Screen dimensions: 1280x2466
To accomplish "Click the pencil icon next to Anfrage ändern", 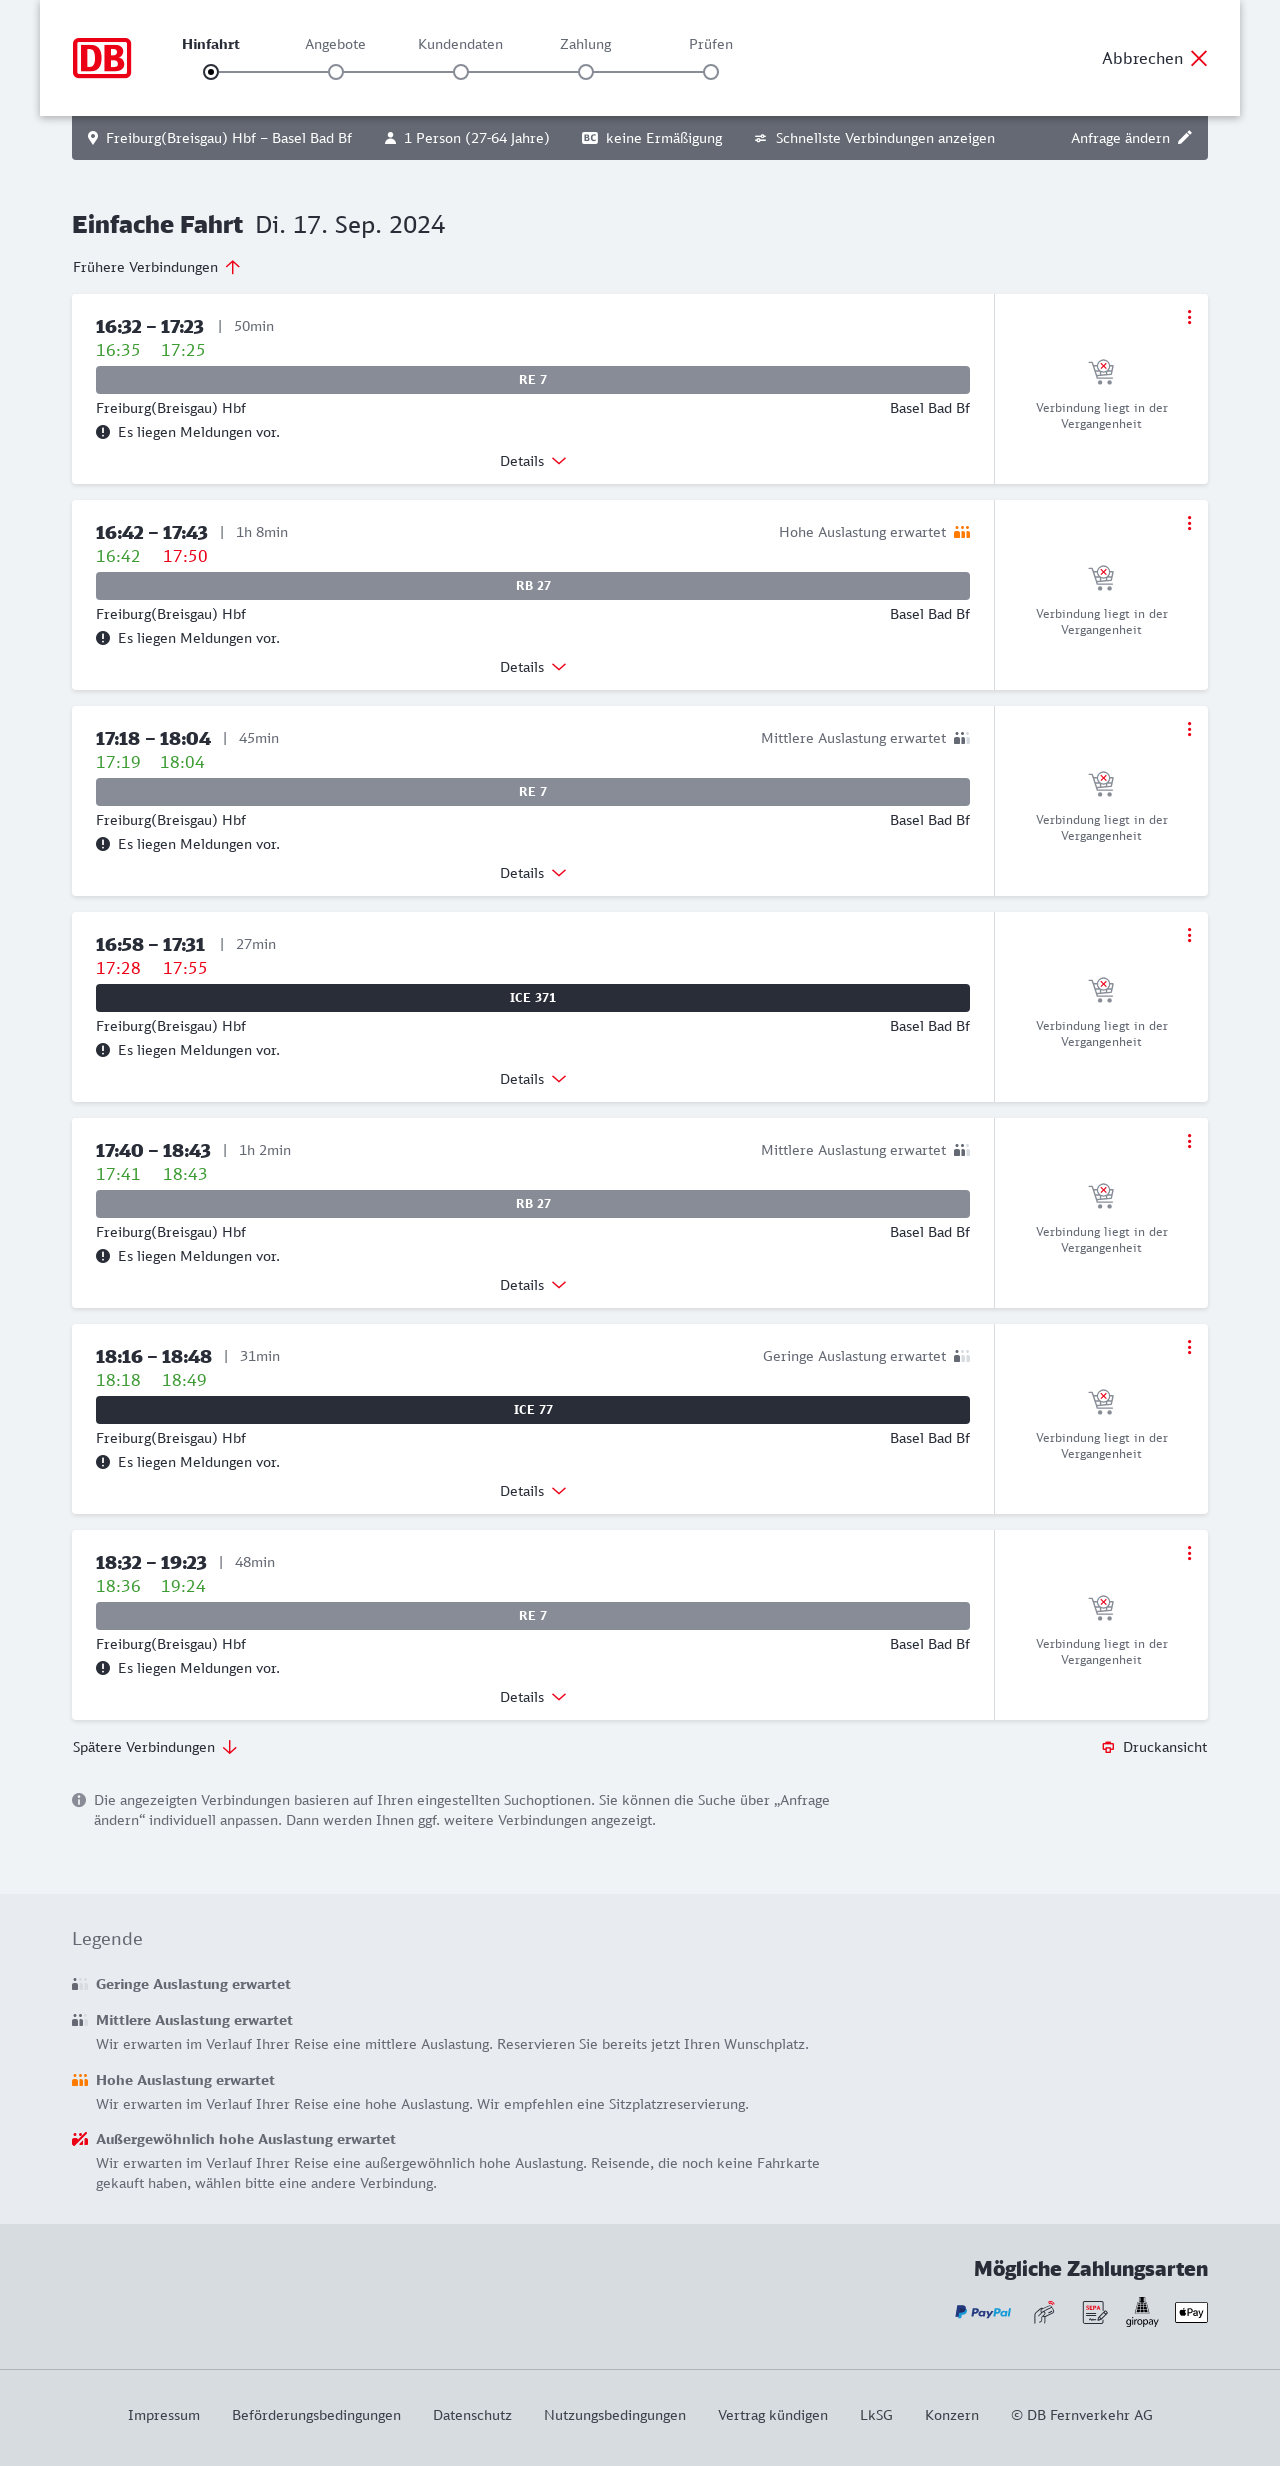I will point(1185,138).
